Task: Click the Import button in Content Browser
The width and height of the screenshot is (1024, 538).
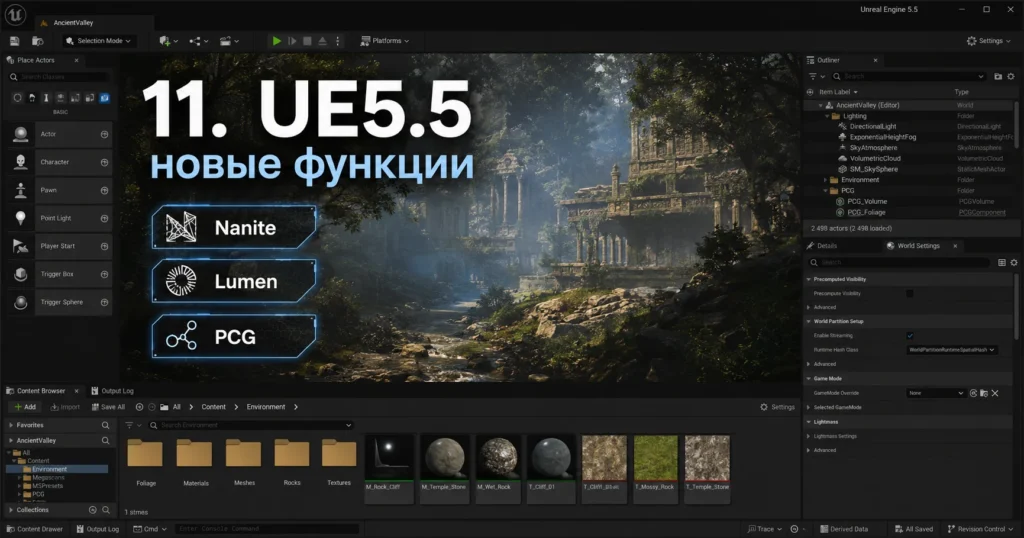Action: tap(65, 407)
